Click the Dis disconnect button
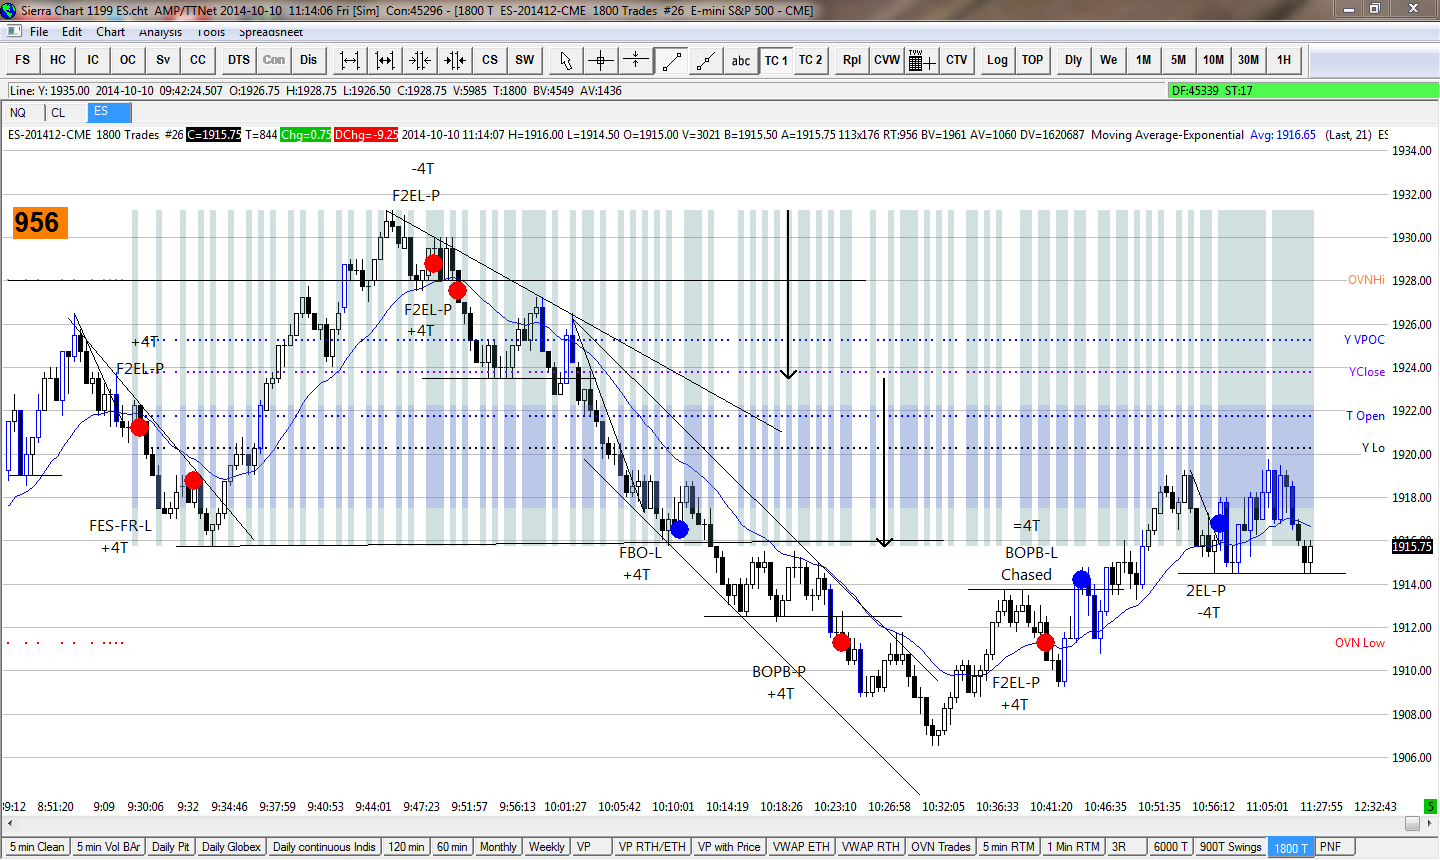Viewport: 1440px width, 860px height. [x=309, y=60]
